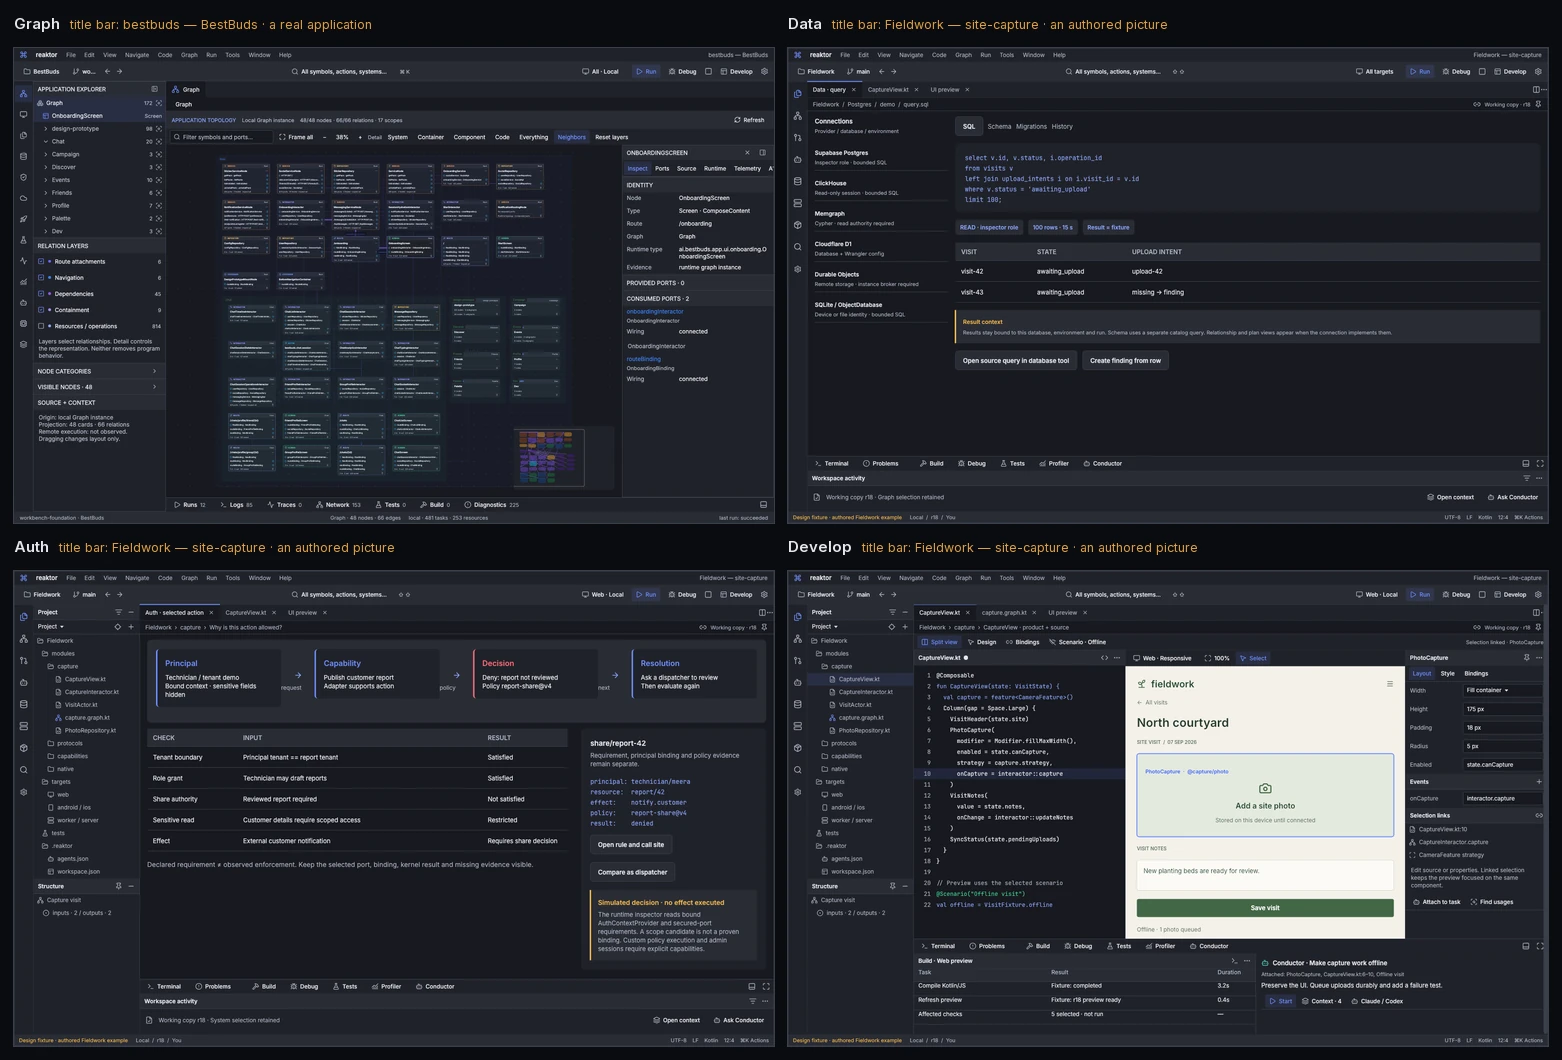This screenshot has width=1562, height=1060.
Task: Toggle the Neighbors detail option in the Graph window
Action: tap(572, 137)
